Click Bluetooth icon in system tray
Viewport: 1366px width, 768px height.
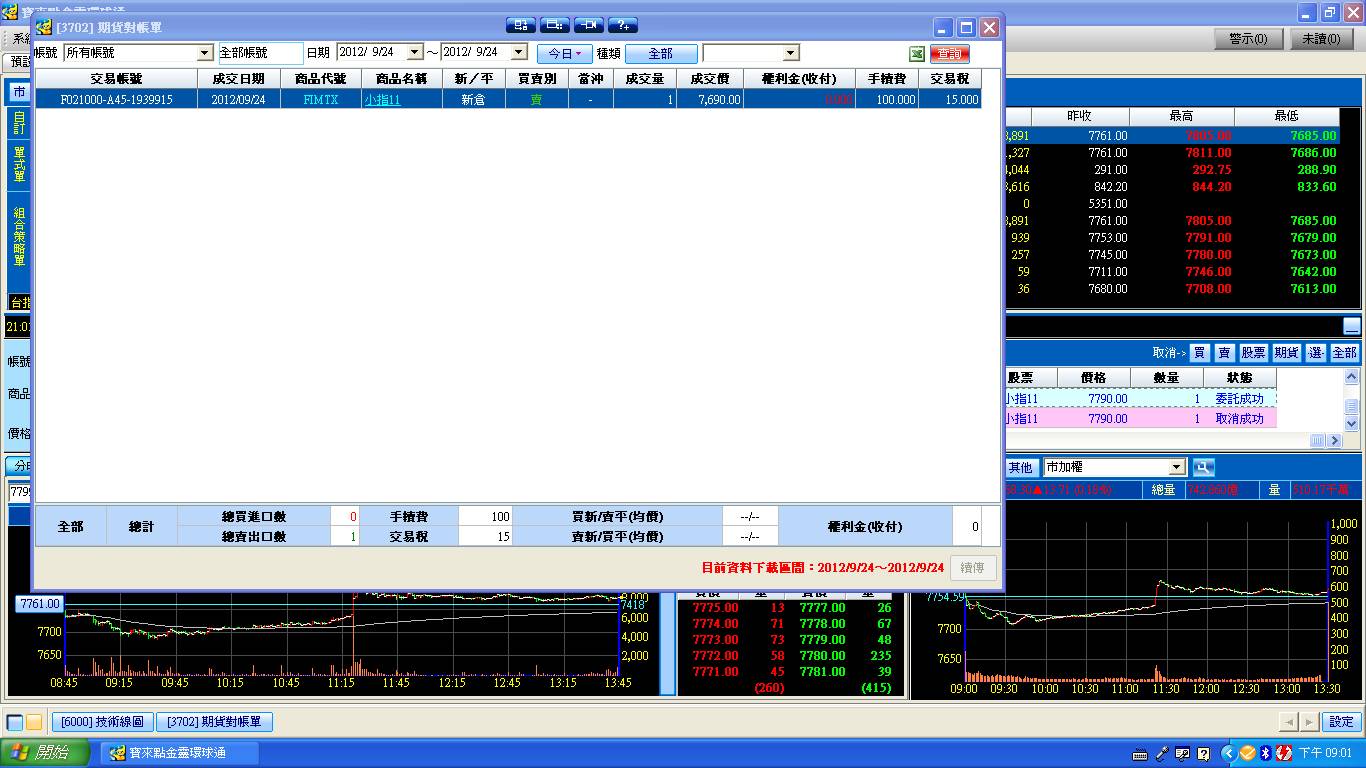point(1265,753)
